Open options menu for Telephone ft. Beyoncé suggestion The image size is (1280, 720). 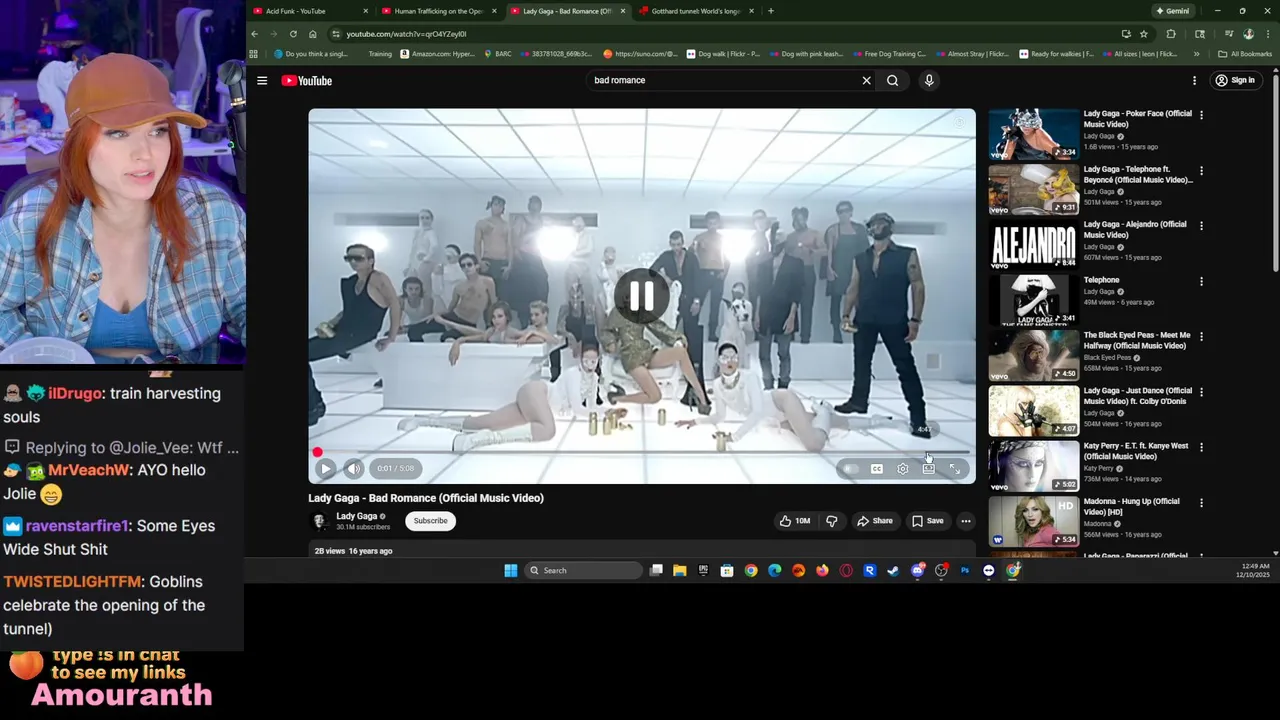(1201, 171)
